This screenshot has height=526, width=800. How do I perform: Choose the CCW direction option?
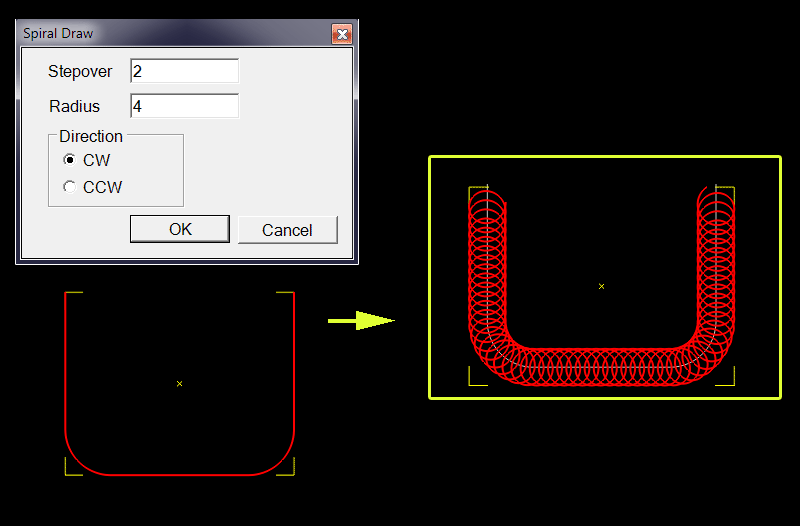click(x=69, y=187)
